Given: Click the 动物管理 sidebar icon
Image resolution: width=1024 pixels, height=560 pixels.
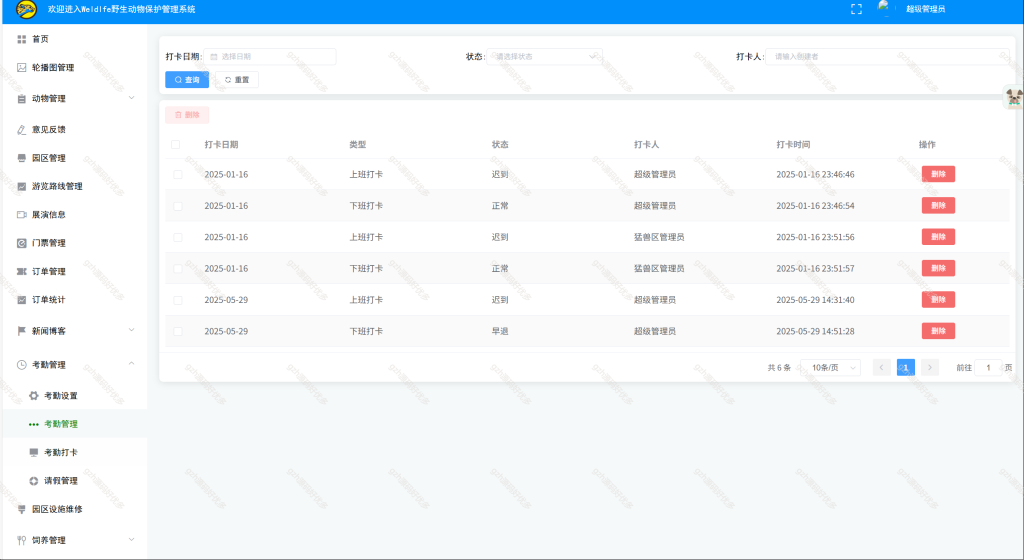Looking at the screenshot, I should pyautogui.click(x=22, y=99).
